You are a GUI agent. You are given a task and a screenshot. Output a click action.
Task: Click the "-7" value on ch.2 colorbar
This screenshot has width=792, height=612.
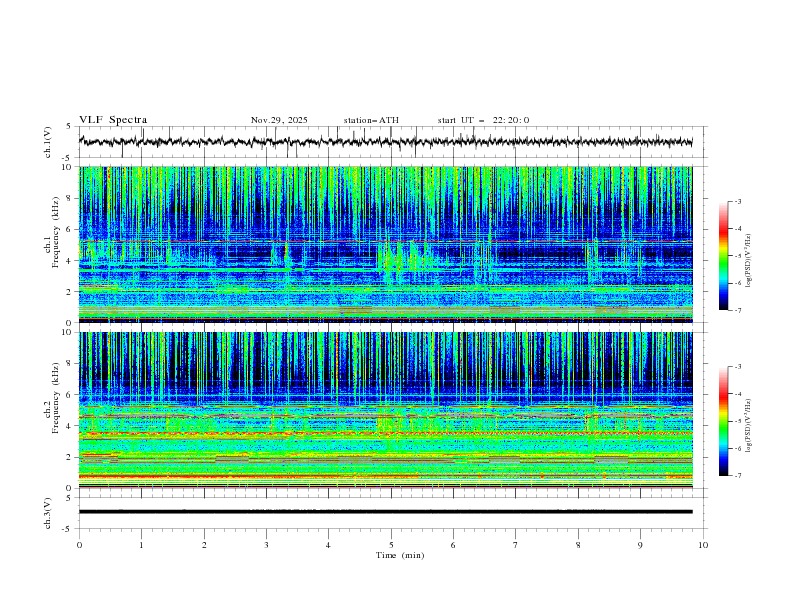point(737,476)
